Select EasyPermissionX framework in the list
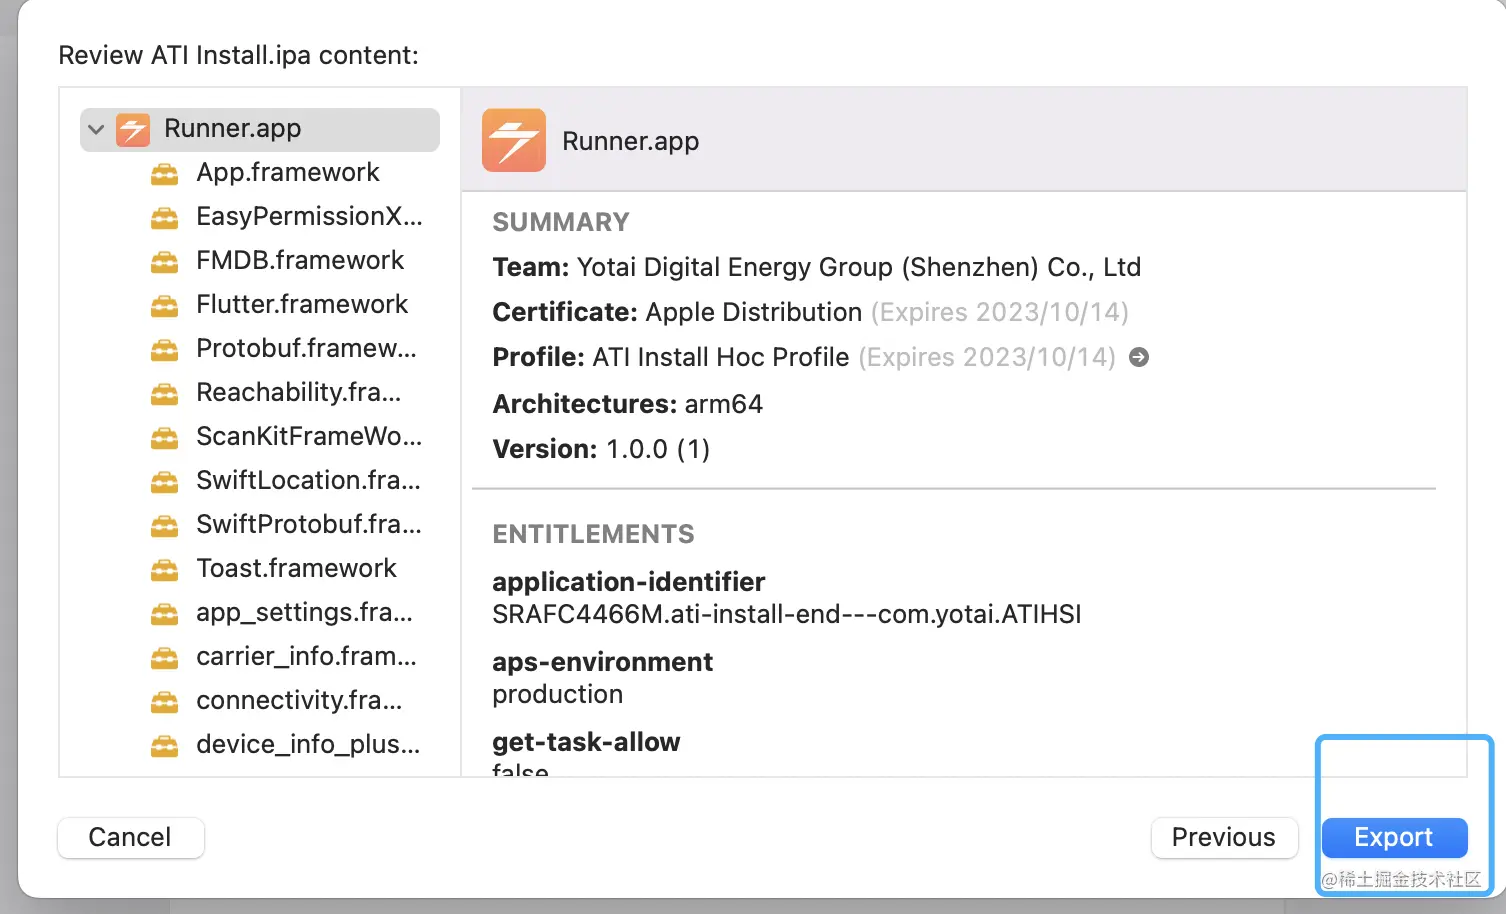1506x914 pixels. point(309,217)
